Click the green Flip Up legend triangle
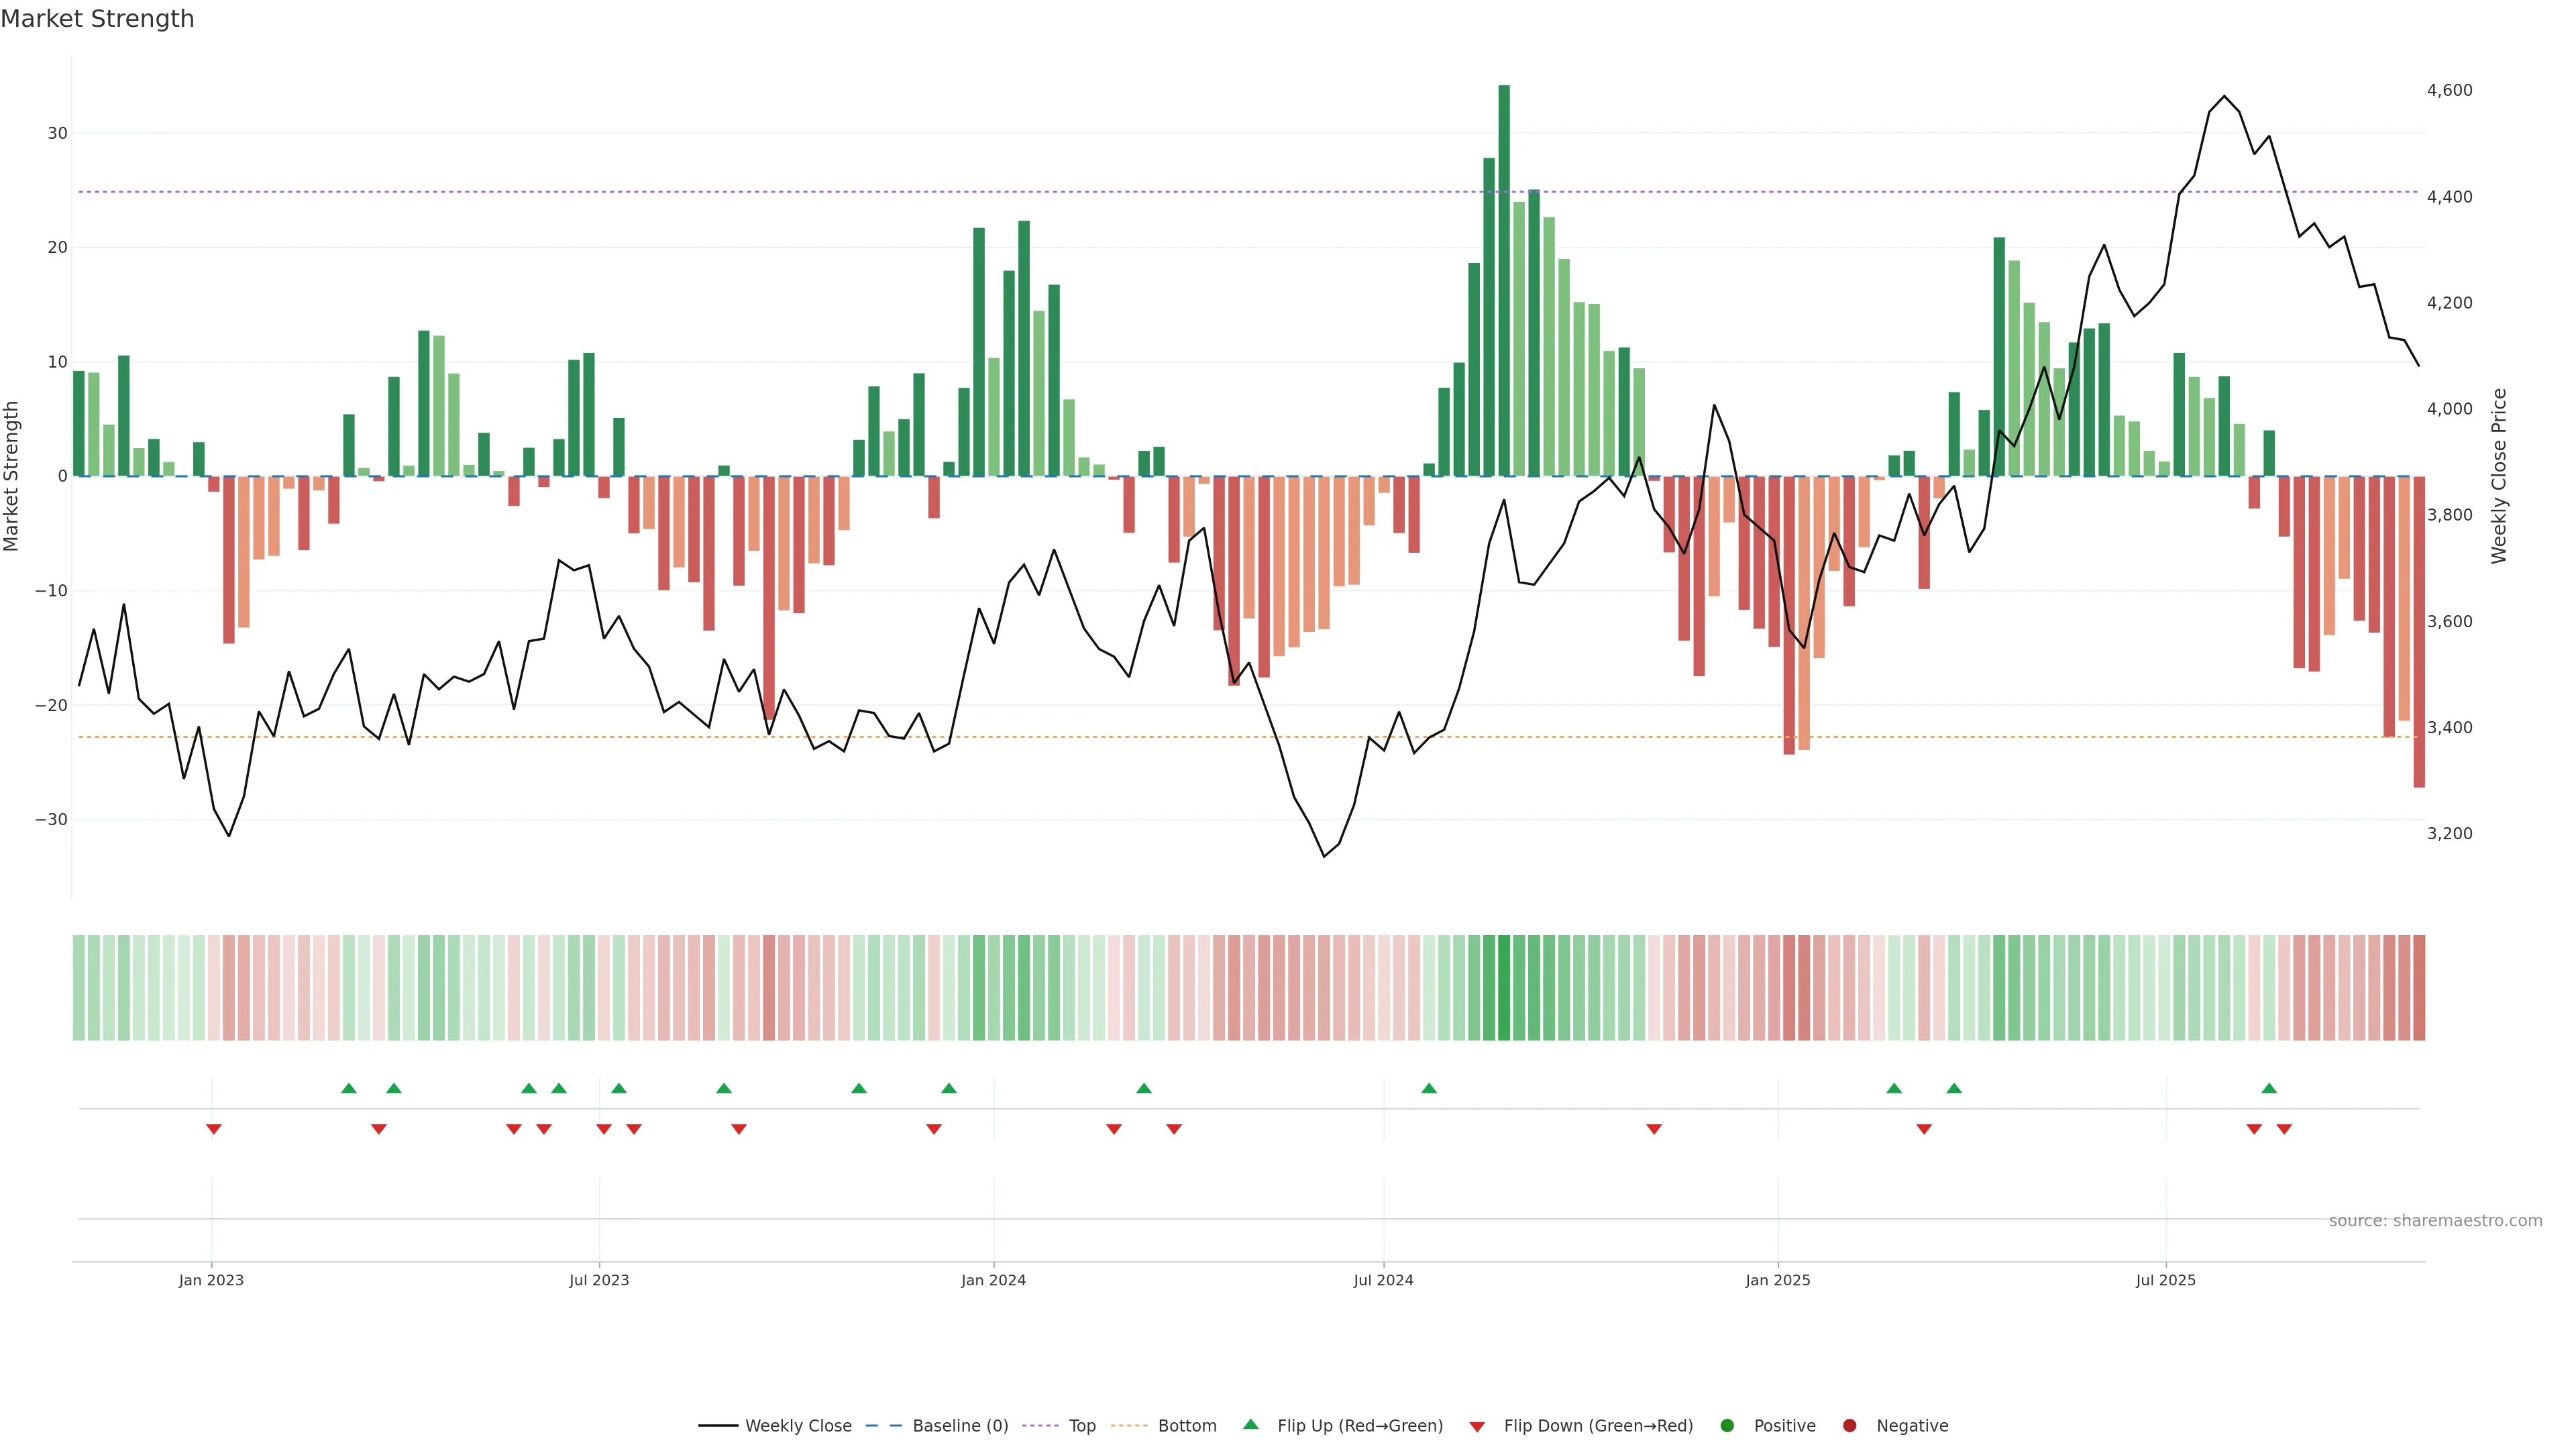Viewport: 2576px width, 1449px height. pyautogui.click(x=1250, y=1425)
